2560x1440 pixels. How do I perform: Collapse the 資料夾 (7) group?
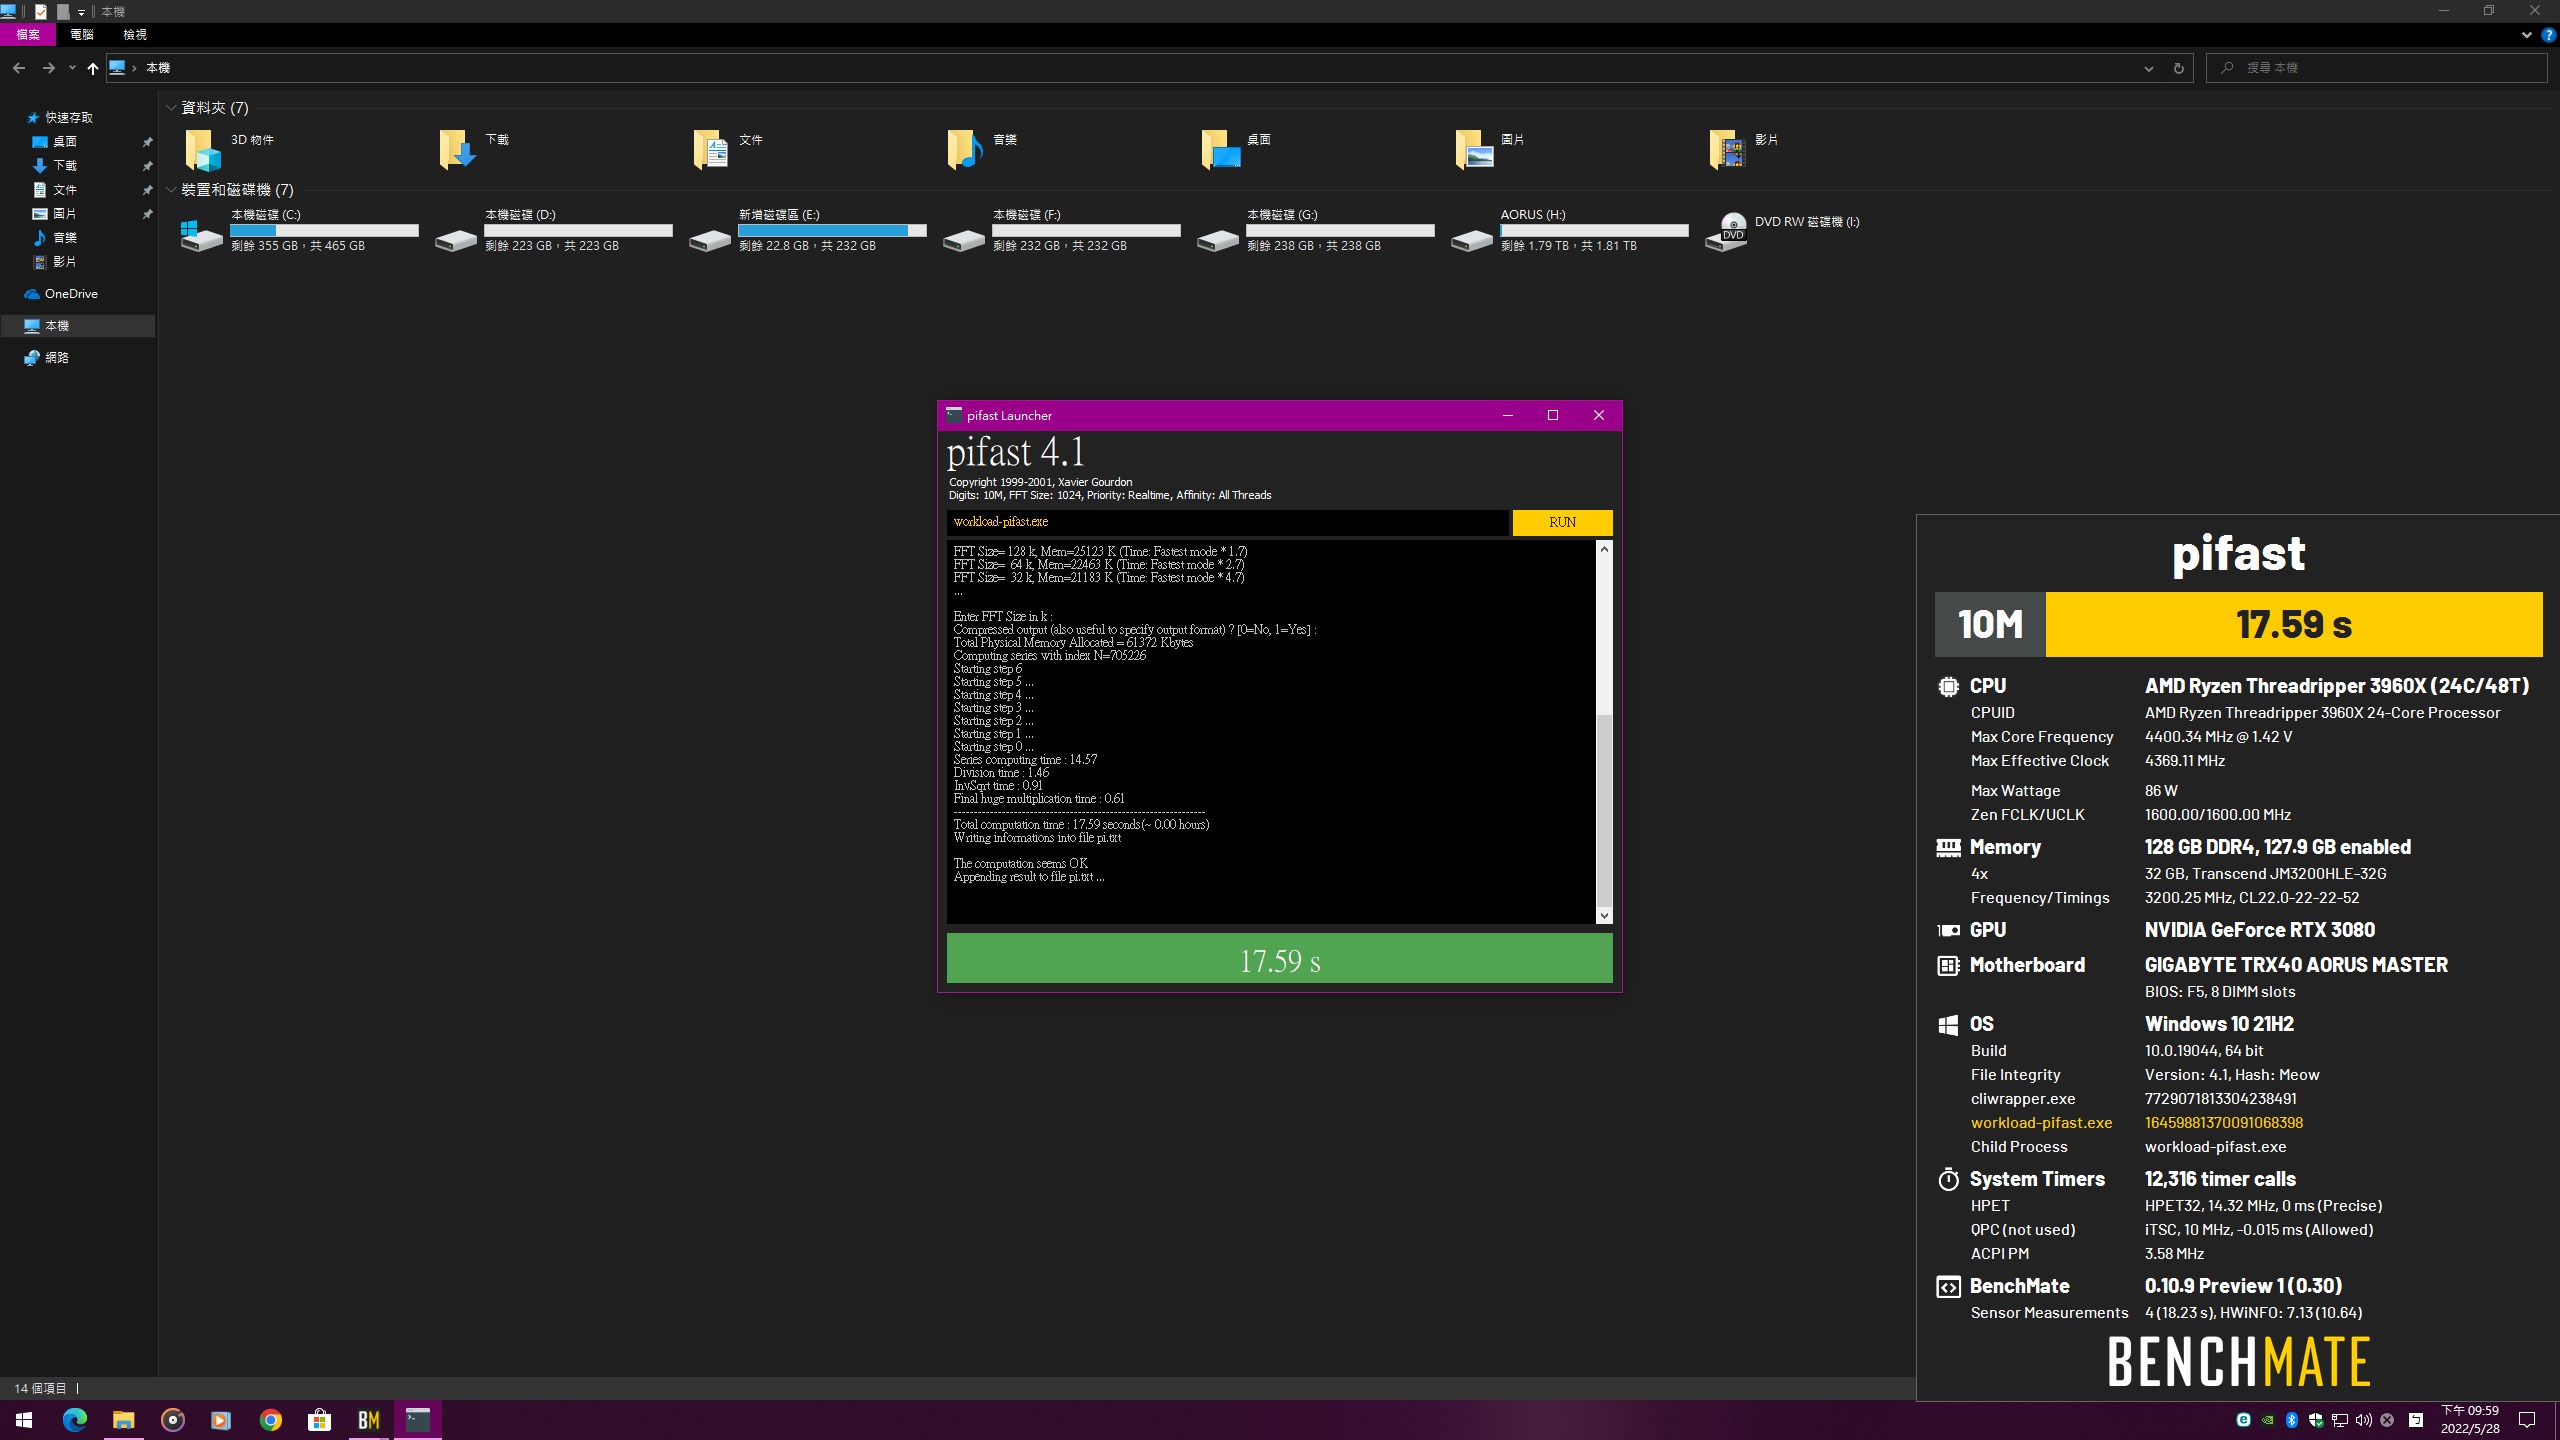[x=171, y=108]
